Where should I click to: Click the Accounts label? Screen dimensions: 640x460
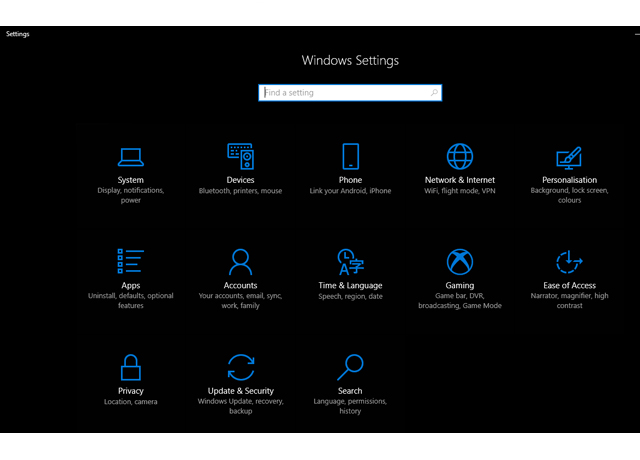click(x=240, y=285)
